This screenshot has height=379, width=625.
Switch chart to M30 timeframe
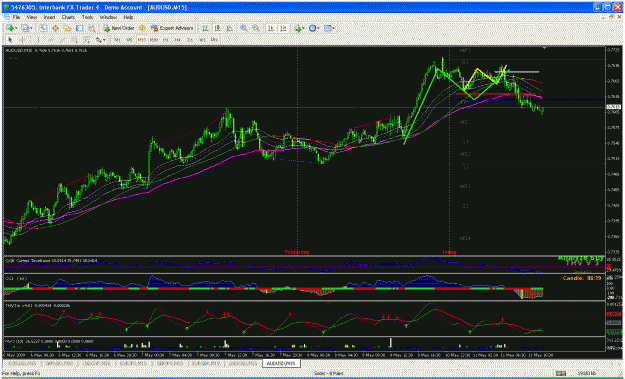154,40
